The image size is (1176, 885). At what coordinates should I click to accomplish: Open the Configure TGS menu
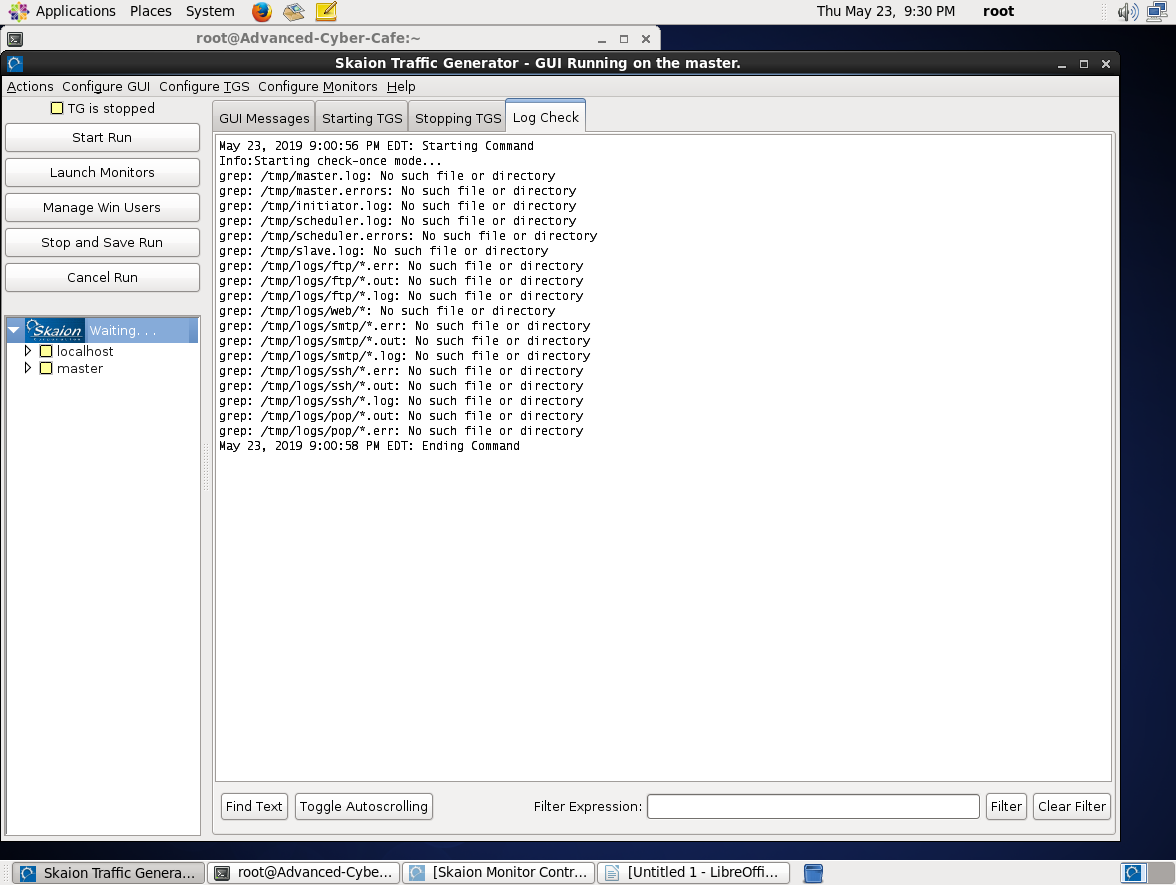[x=204, y=86]
